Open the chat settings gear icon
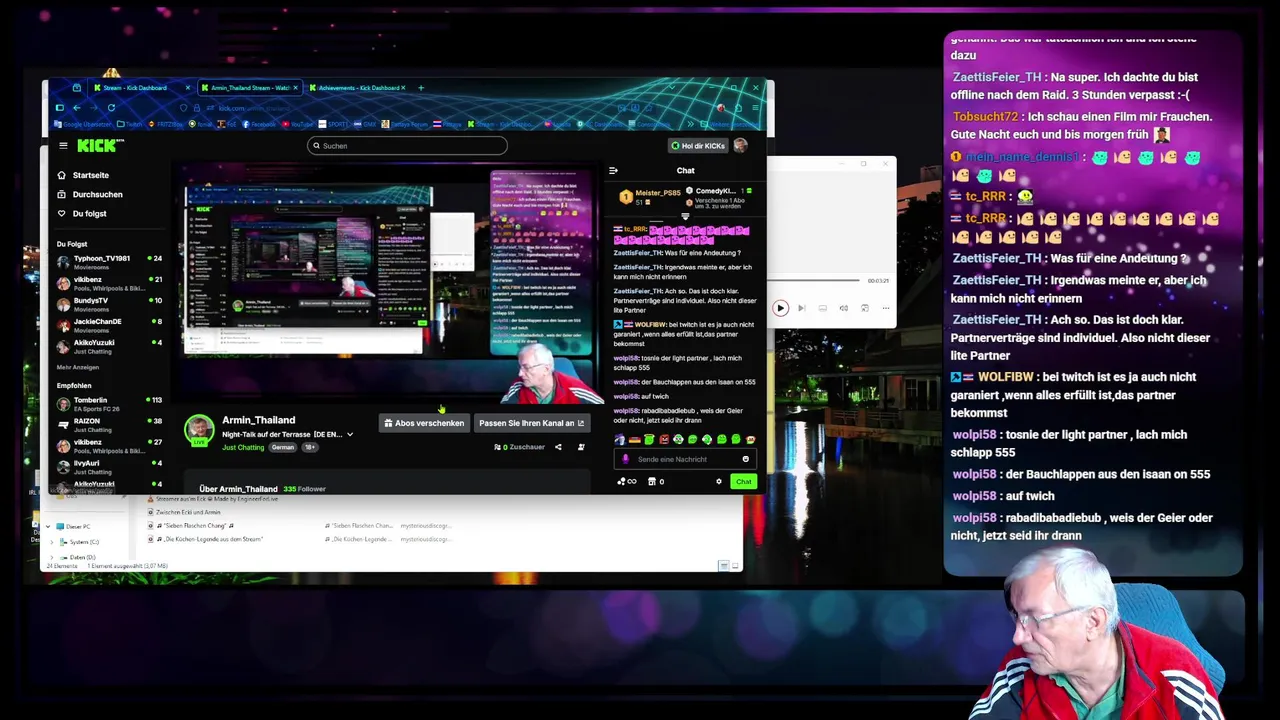This screenshot has width=1280, height=720. pyautogui.click(x=718, y=482)
